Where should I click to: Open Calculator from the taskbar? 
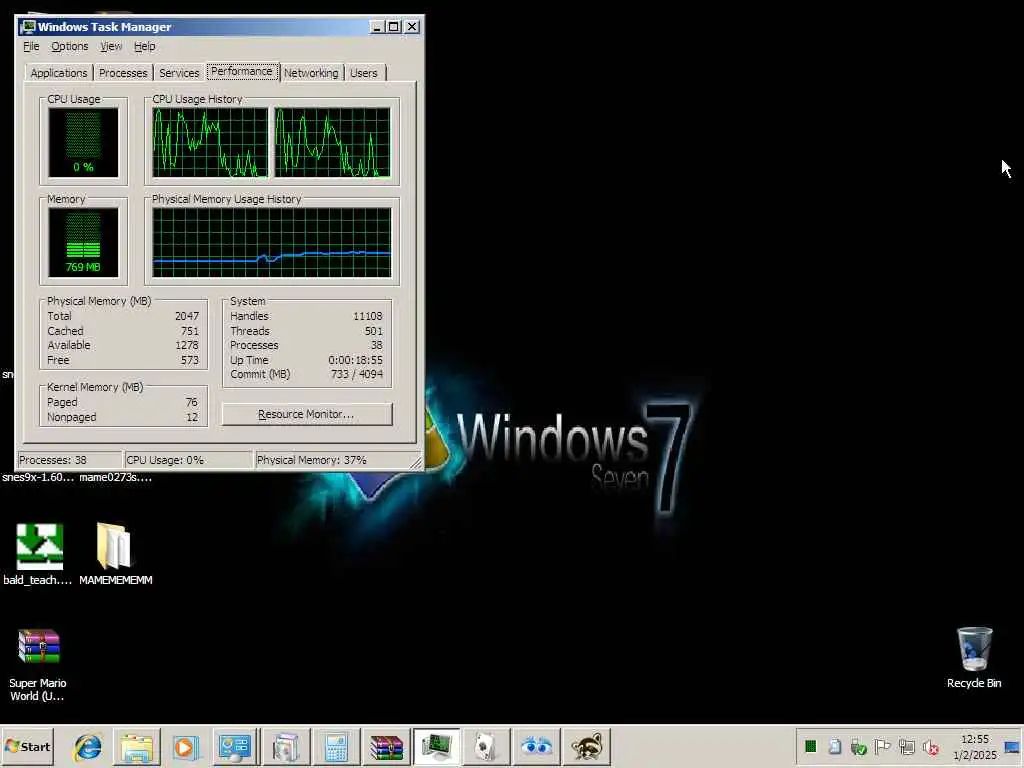point(336,747)
